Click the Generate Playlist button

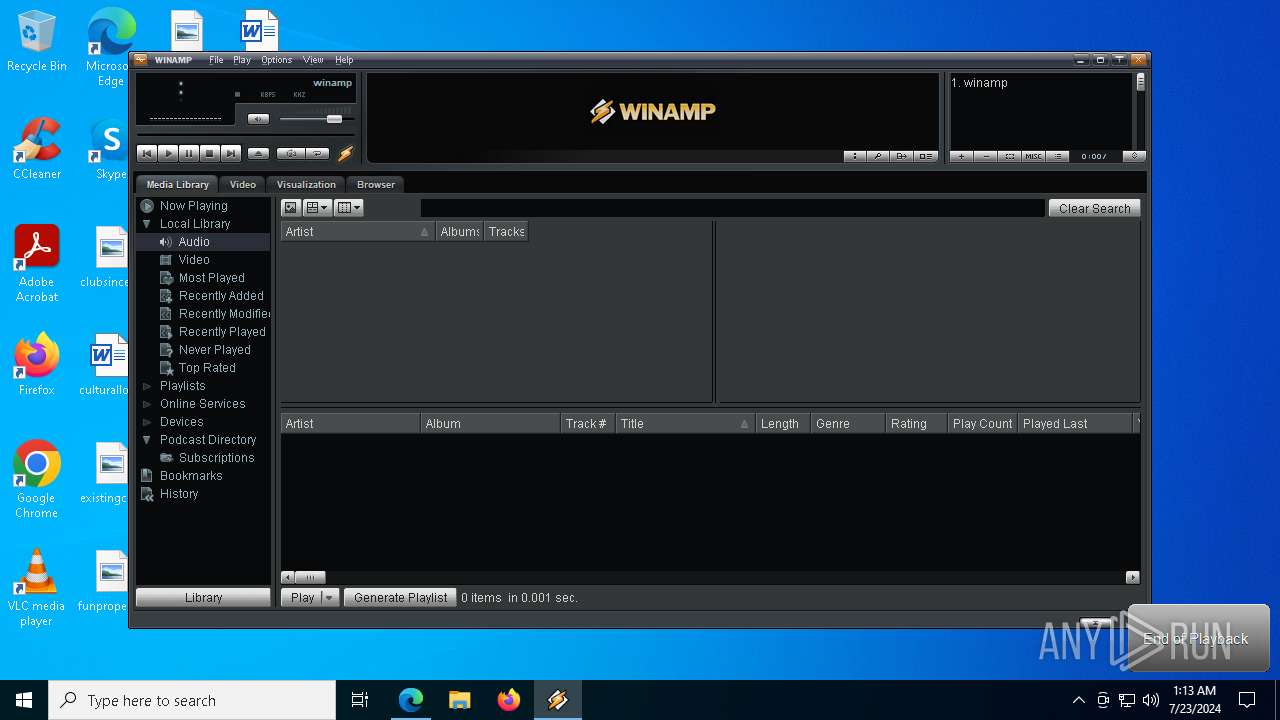400,597
